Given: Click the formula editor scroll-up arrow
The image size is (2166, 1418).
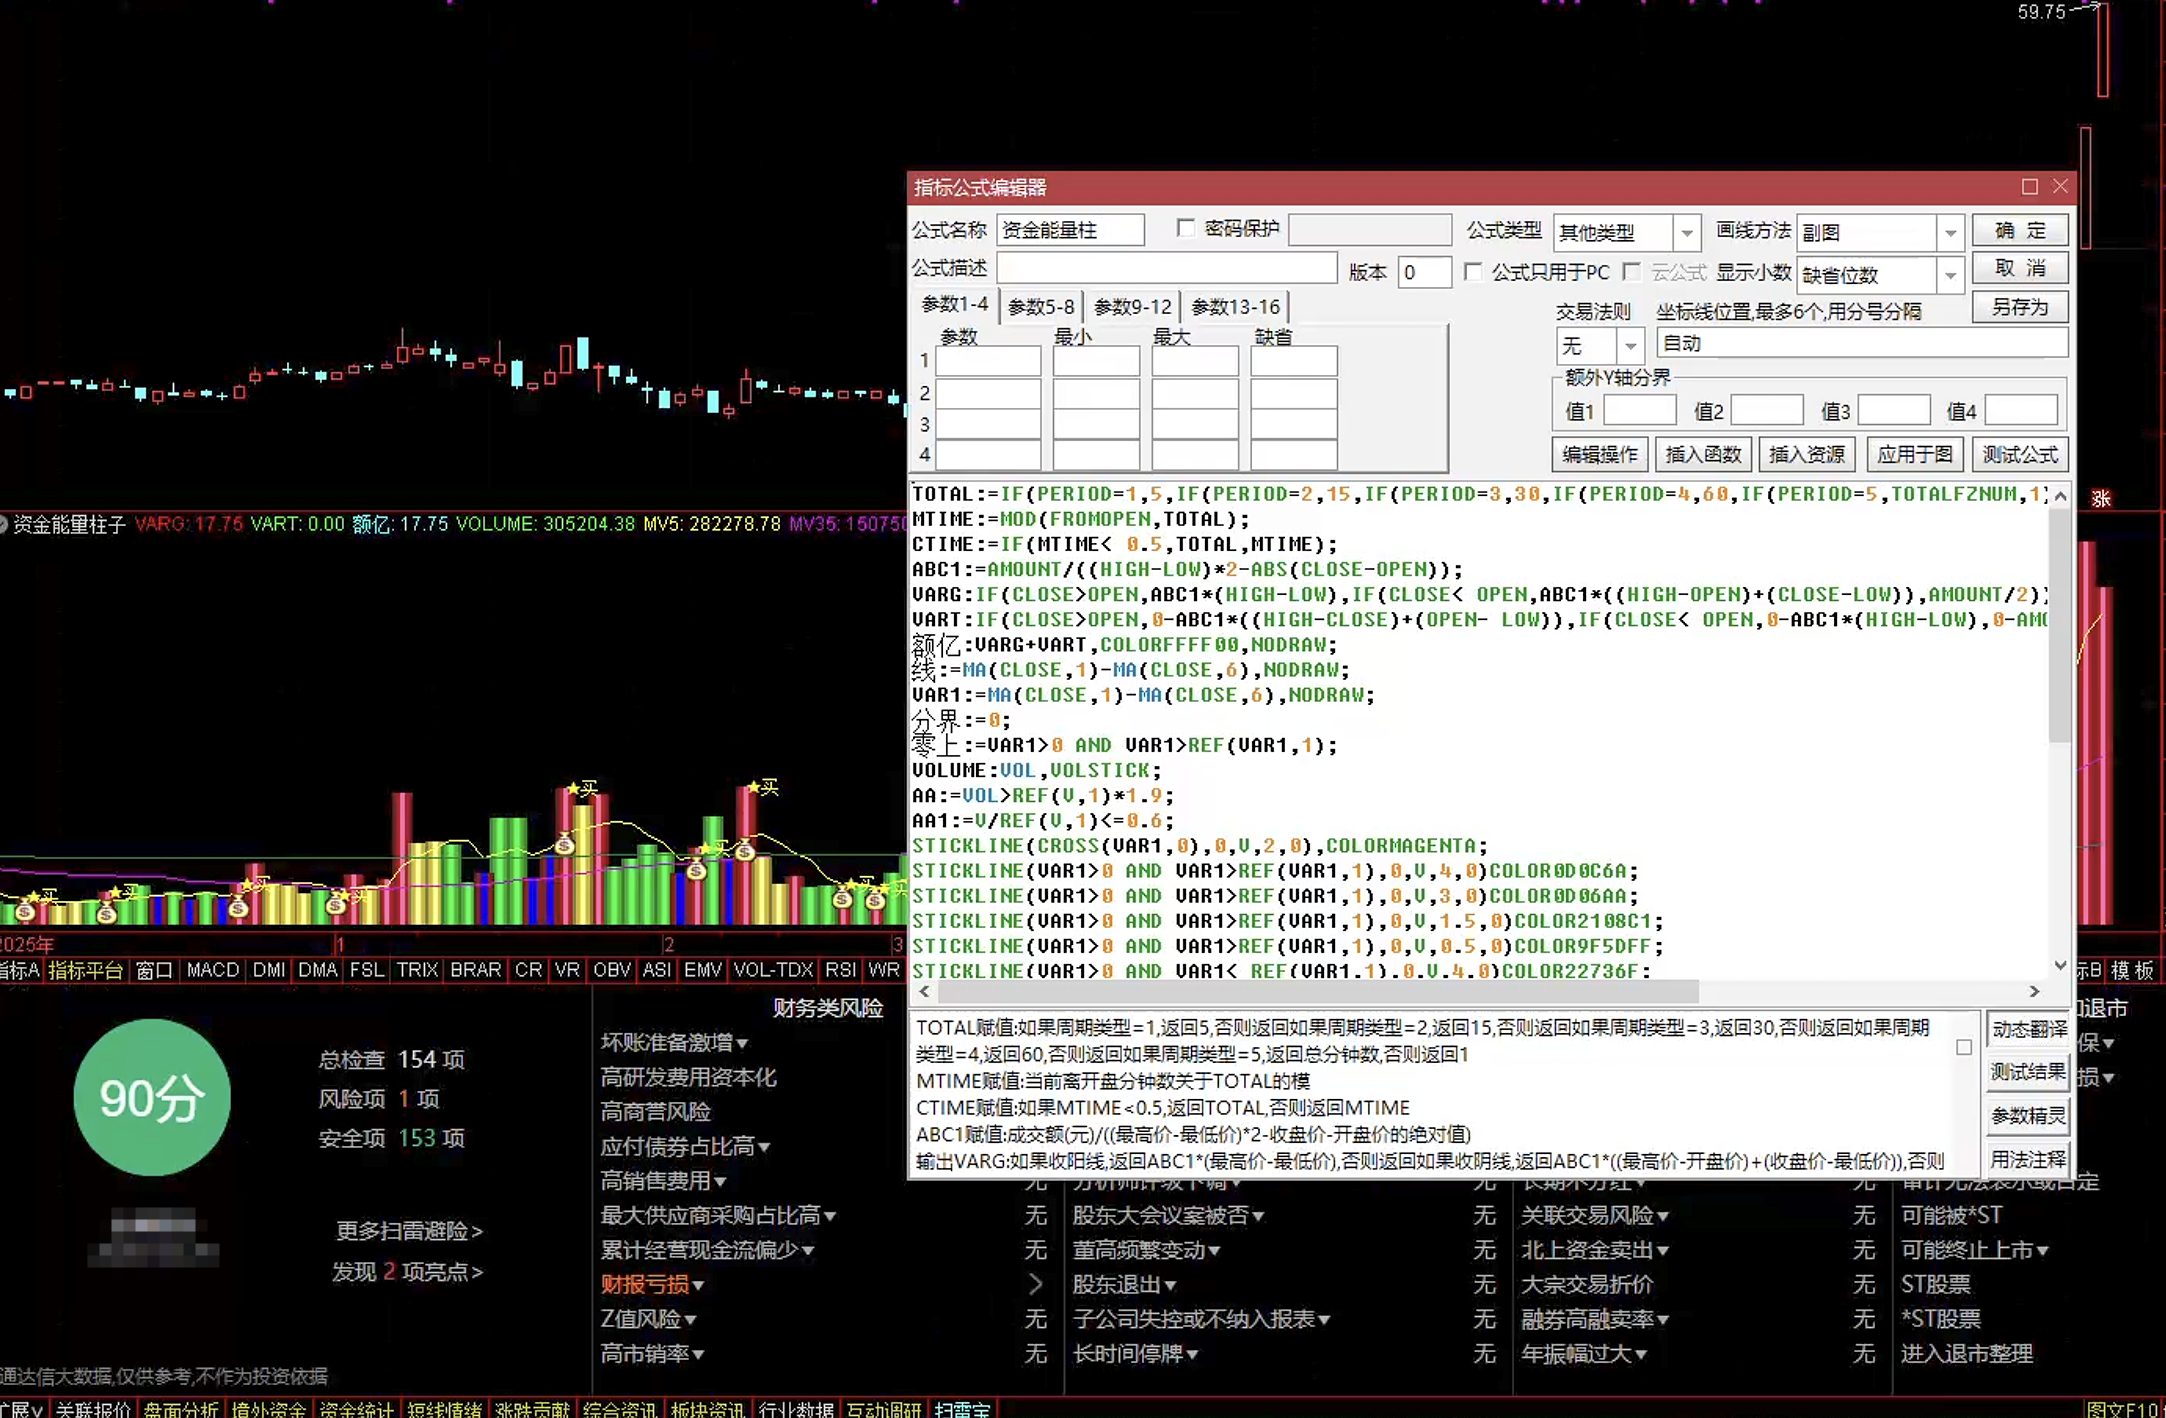Looking at the screenshot, I should click(x=2060, y=496).
